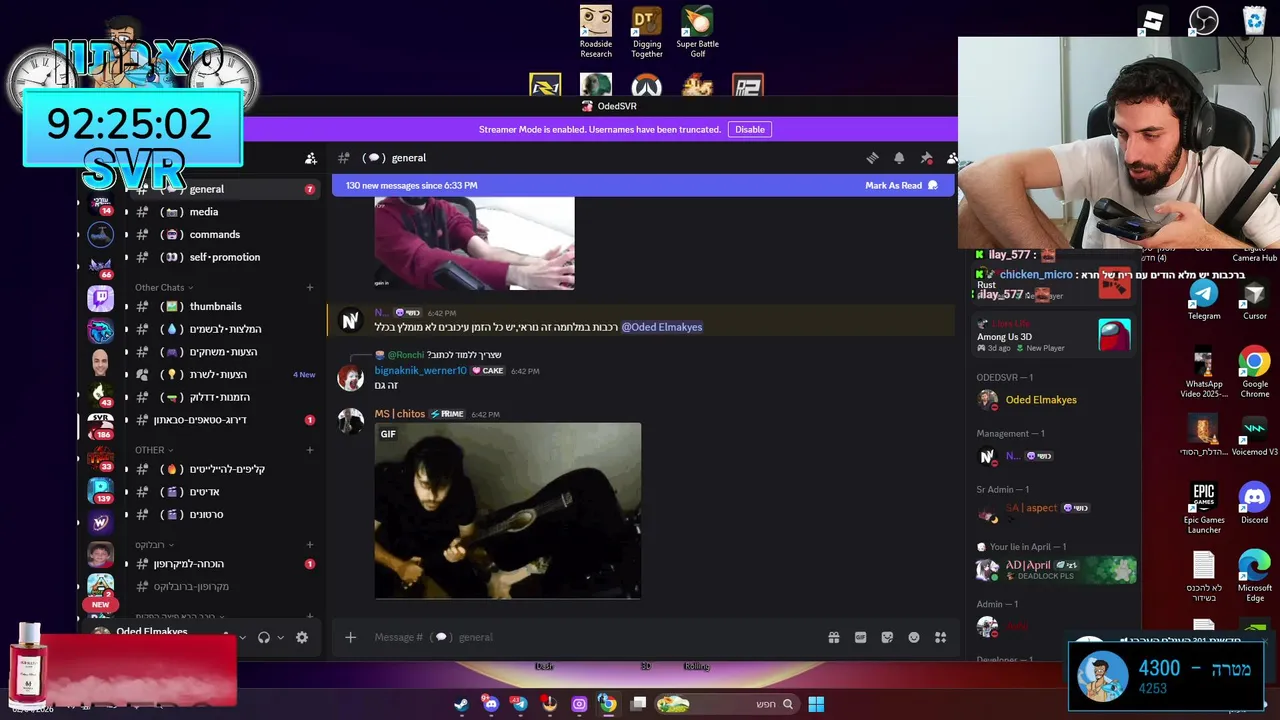This screenshot has width=1280, height=720.
Task: Open the guitar GIF in chat
Action: point(508,511)
